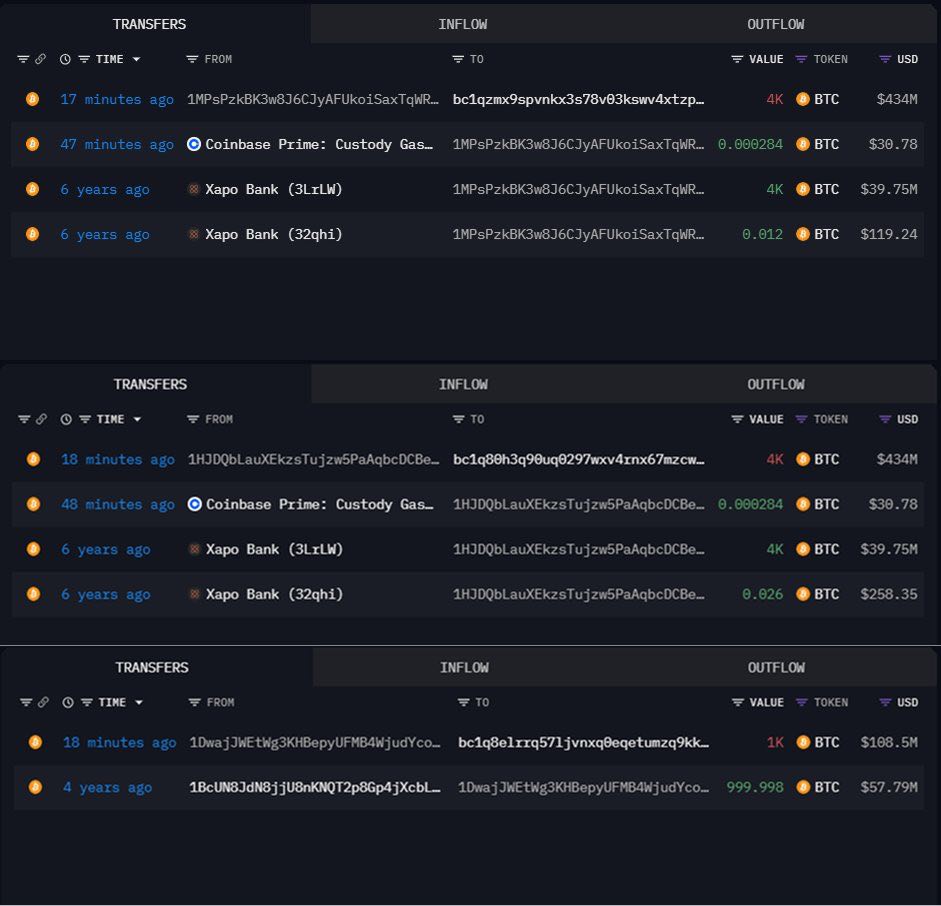Open the "17 minutes ago" transaction link
The height and width of the screenshot is (906, 941).
pos(116,99)
